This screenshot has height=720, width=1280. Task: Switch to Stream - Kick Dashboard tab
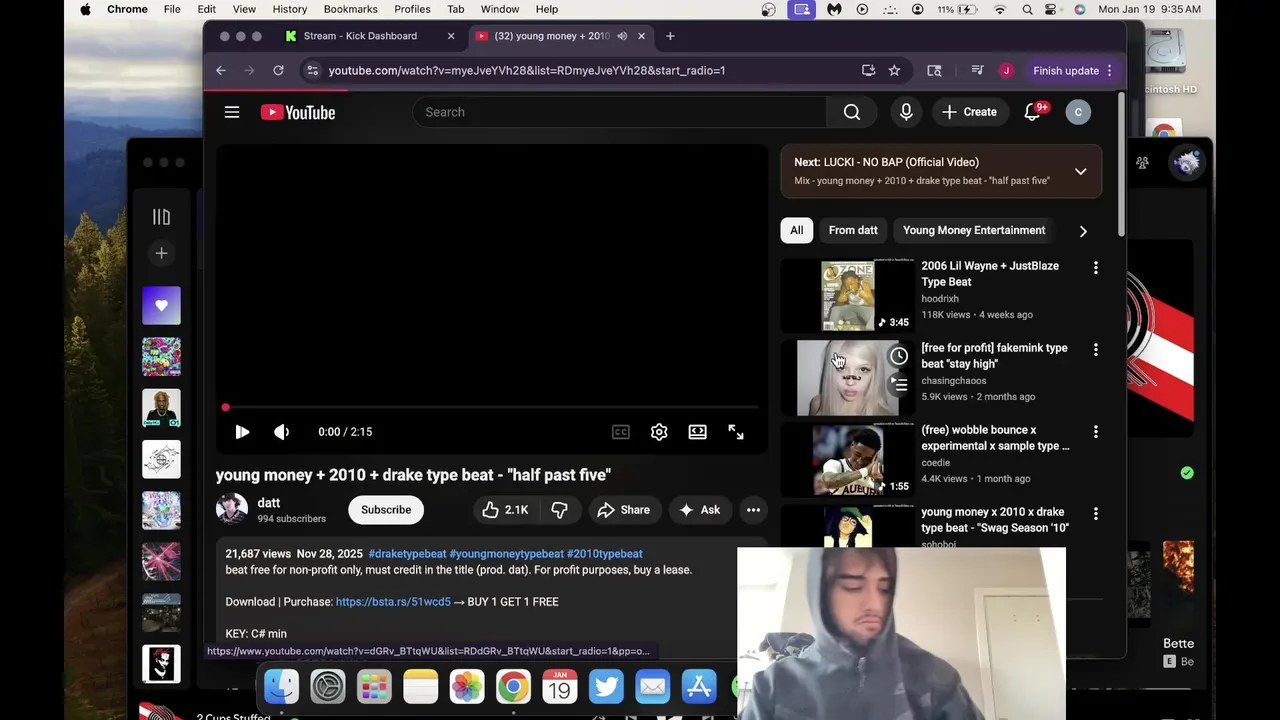[369, 36]
